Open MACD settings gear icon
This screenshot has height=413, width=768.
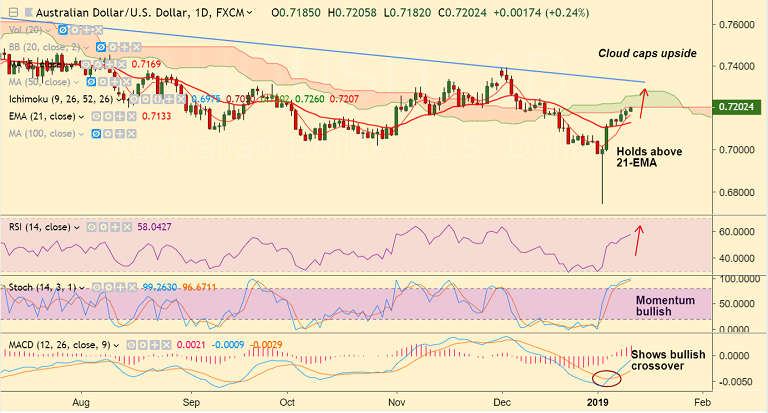tap(143, 345)
